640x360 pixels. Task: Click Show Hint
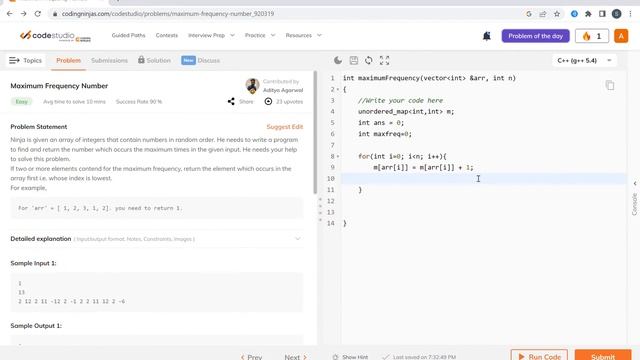pyautogui.click(x=350, y=357)
